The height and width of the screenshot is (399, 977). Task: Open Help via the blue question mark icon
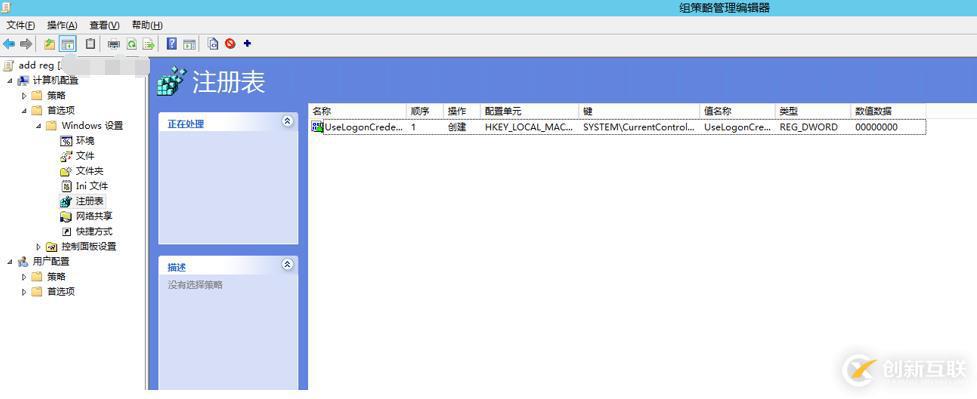click(172, 44)
